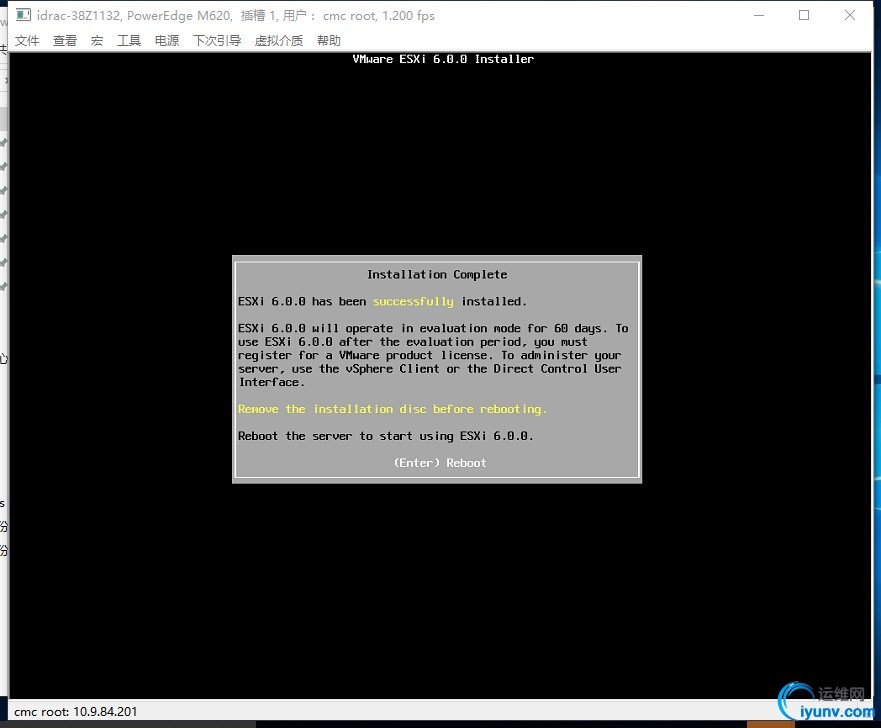Open the 宏 menu

click(x=97, y=40)
